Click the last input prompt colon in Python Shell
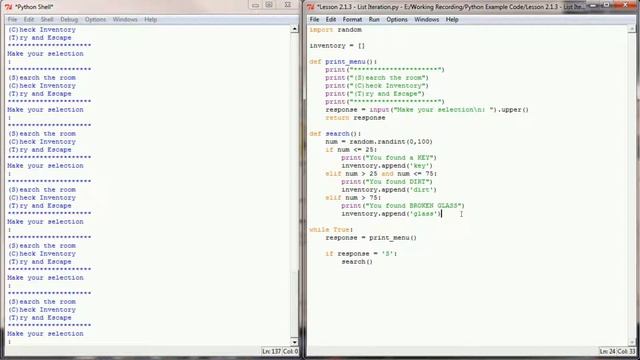The height and width of the screenshot is (360, 640). click(9, 342)
